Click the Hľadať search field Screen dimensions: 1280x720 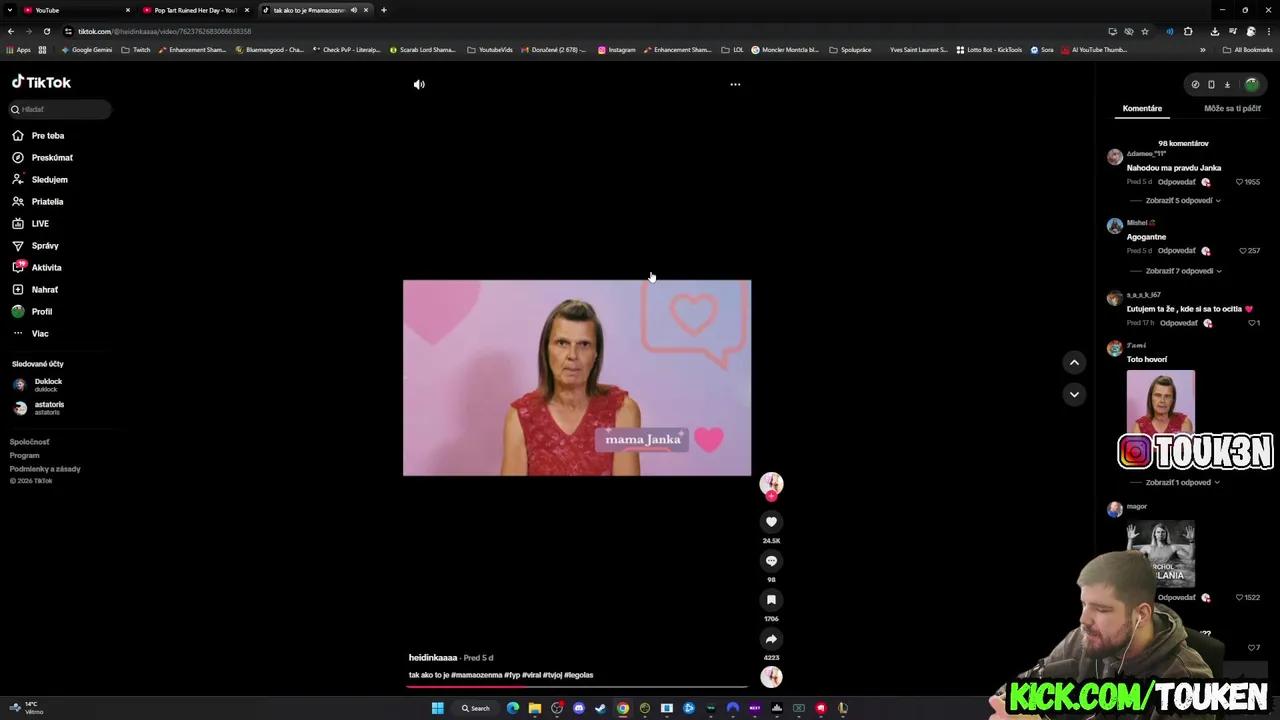click(x=60, y=109)
